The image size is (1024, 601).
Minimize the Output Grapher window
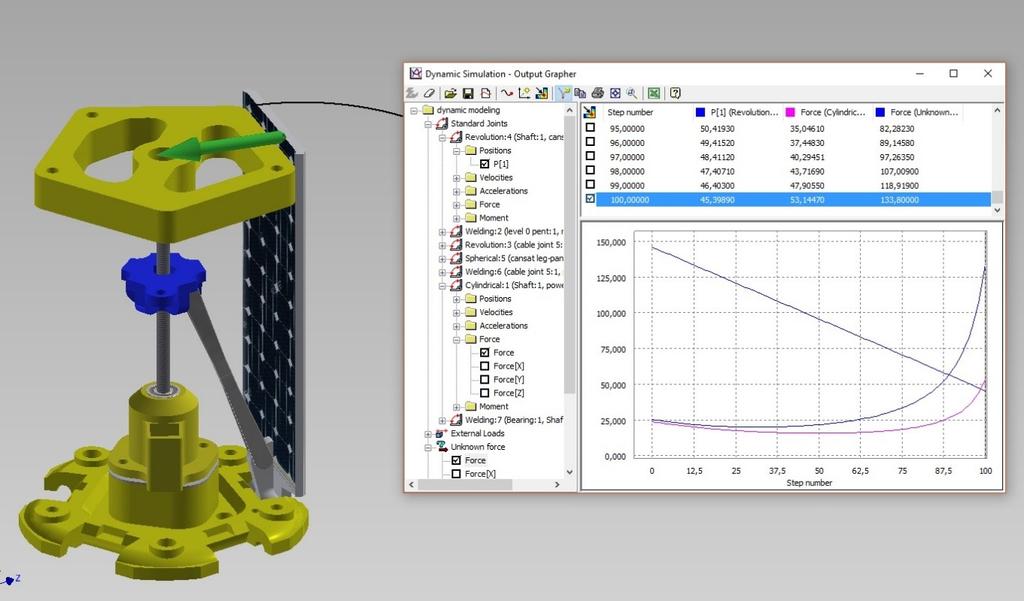[920, 74]
